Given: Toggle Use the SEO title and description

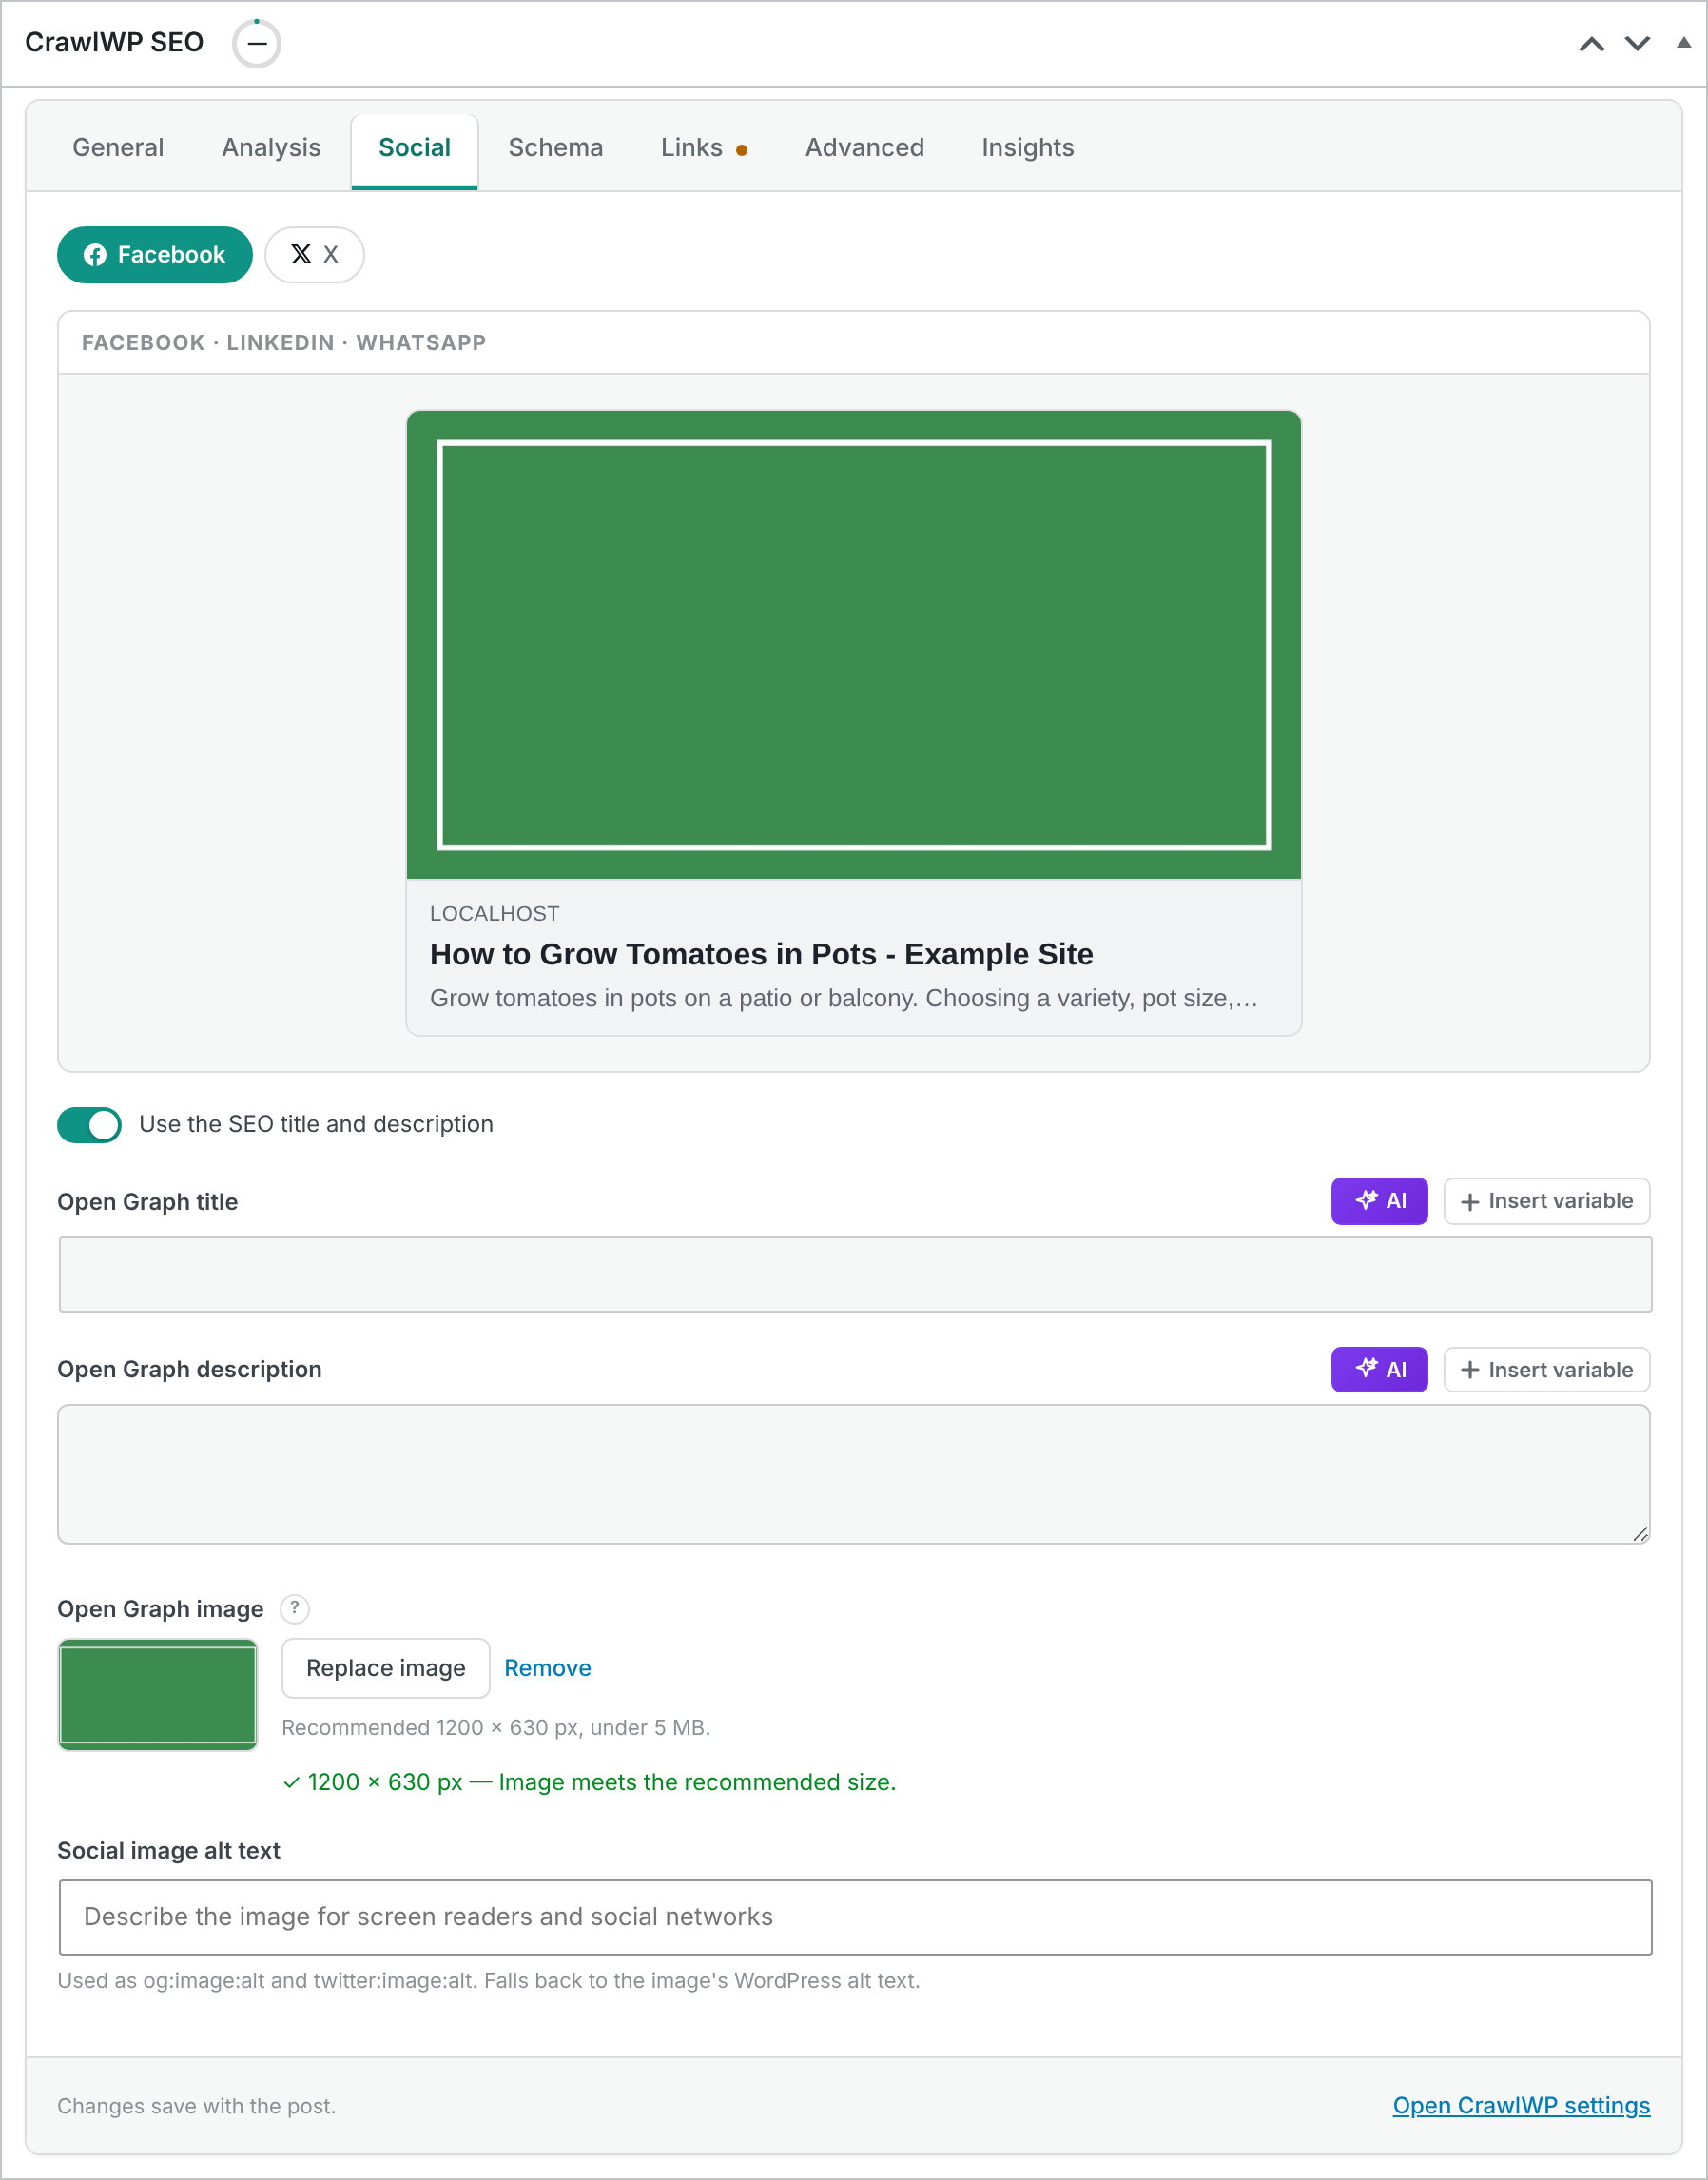Looking at the screenshot, I should pyautogui.click(x=89, y=1125).
